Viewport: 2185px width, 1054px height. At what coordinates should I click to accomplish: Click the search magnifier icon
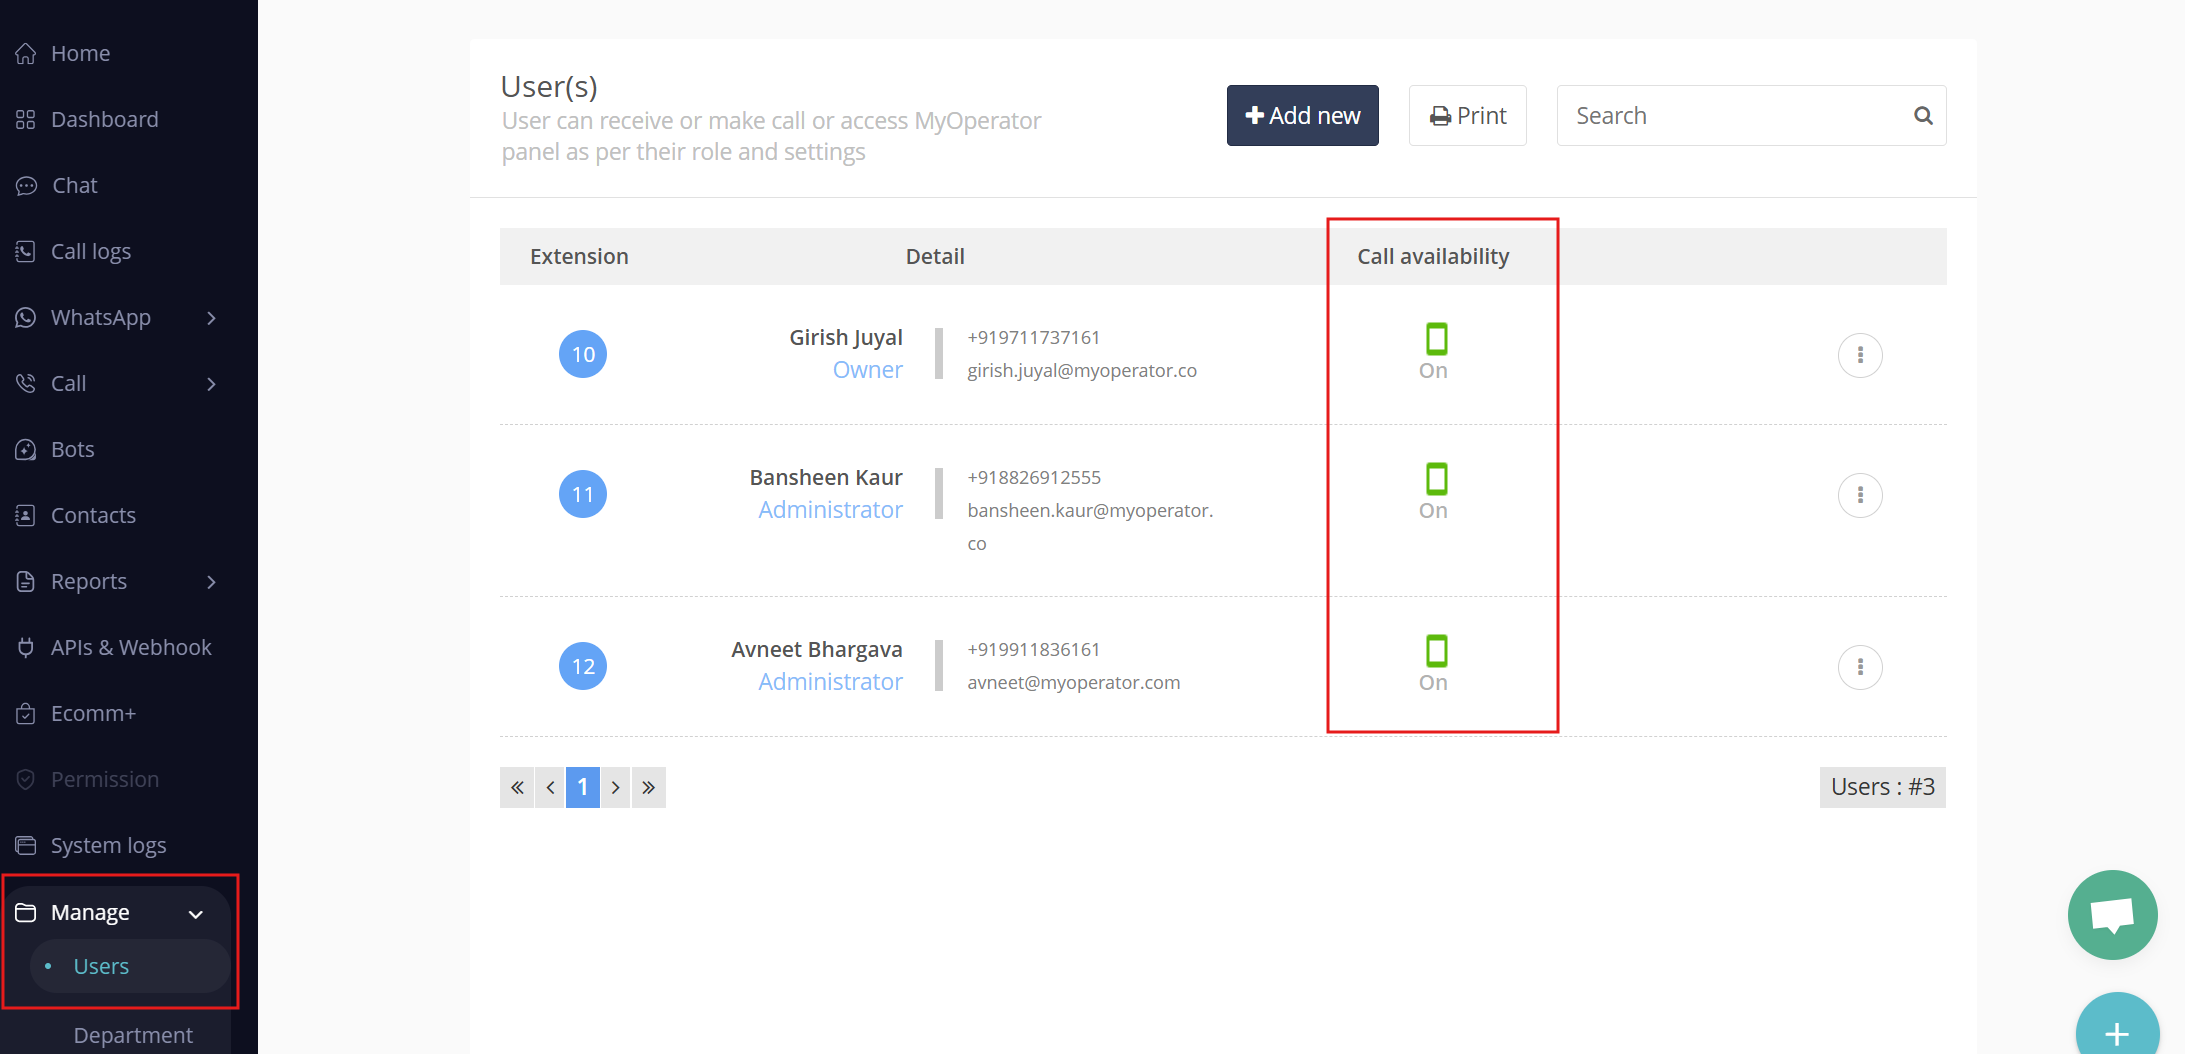tap(1922, 116)
